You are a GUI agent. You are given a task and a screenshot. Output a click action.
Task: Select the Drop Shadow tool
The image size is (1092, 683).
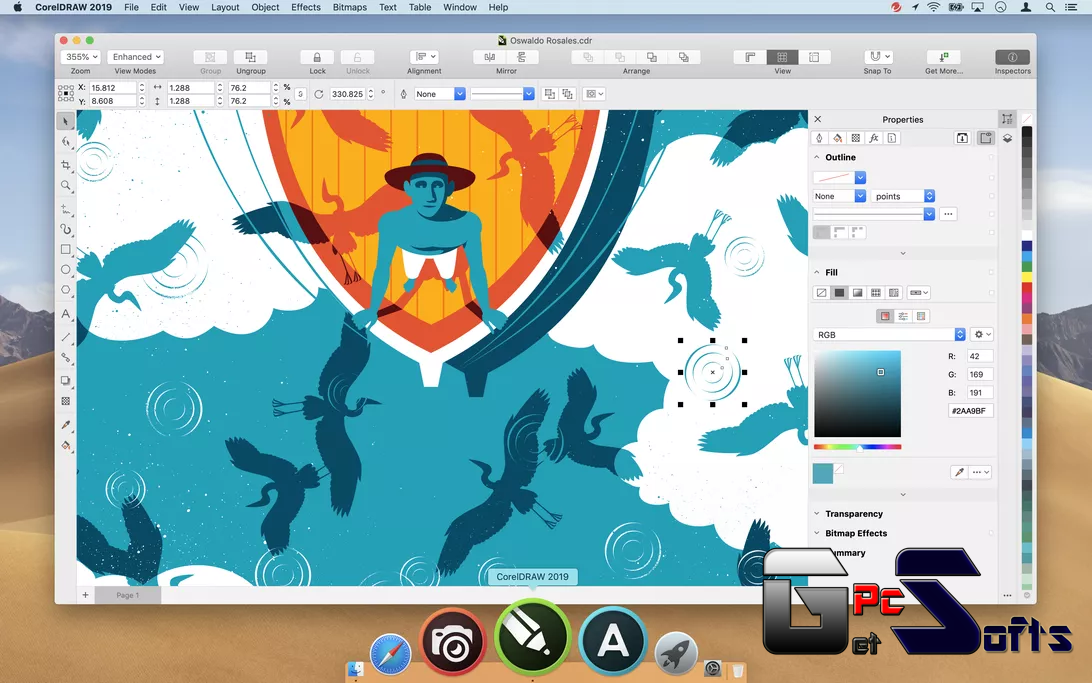[65, 381]
